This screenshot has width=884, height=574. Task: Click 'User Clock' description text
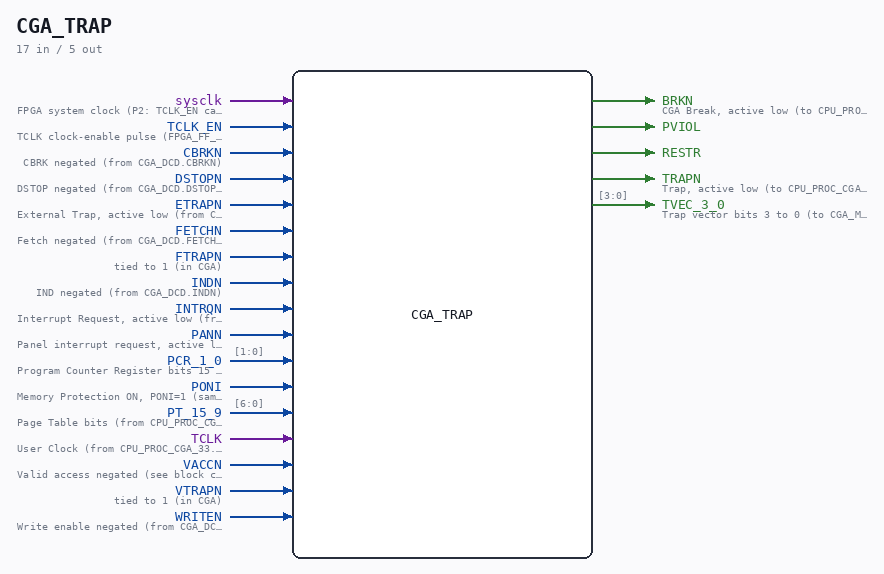coord(120,448)
